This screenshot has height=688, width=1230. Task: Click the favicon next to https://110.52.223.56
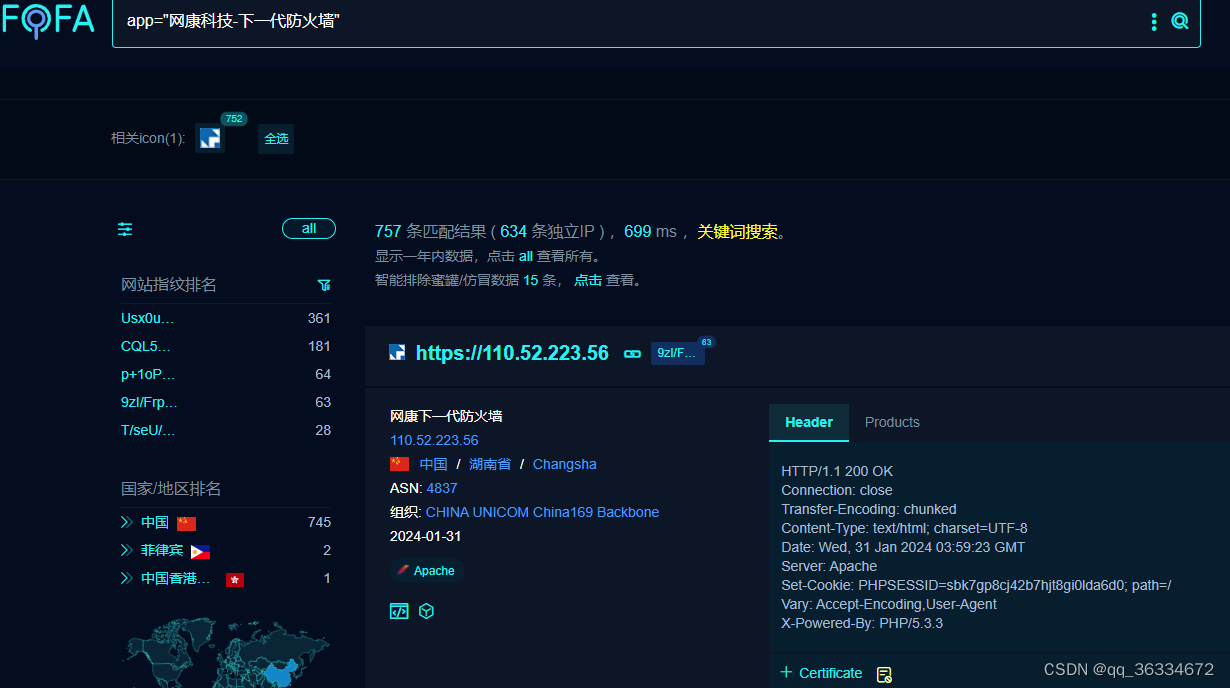(397, 352)
